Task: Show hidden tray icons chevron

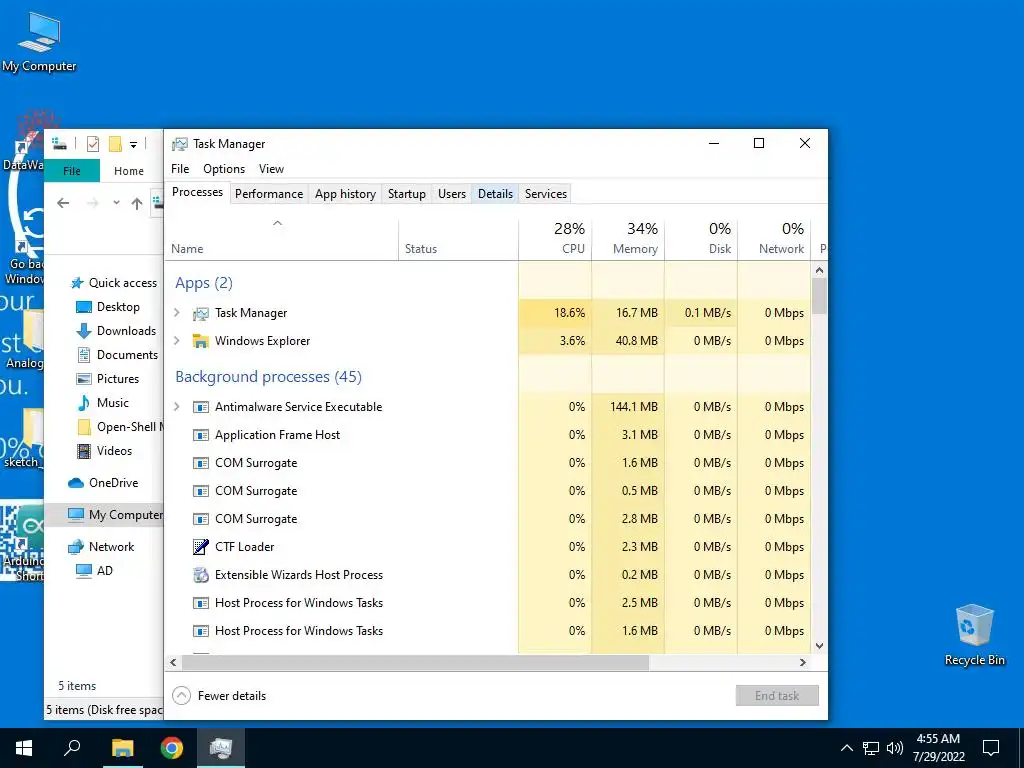Action: point(846,748)
